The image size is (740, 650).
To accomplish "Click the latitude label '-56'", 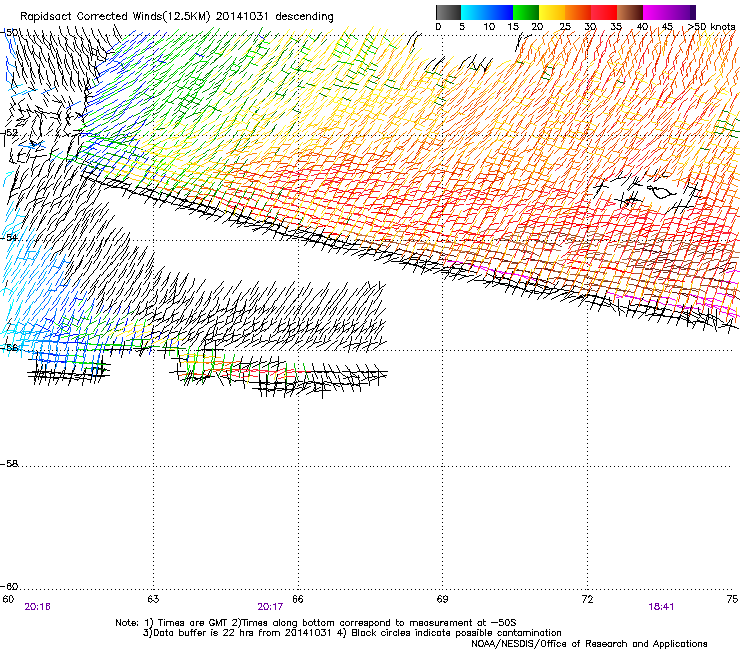I will (9, 347).
